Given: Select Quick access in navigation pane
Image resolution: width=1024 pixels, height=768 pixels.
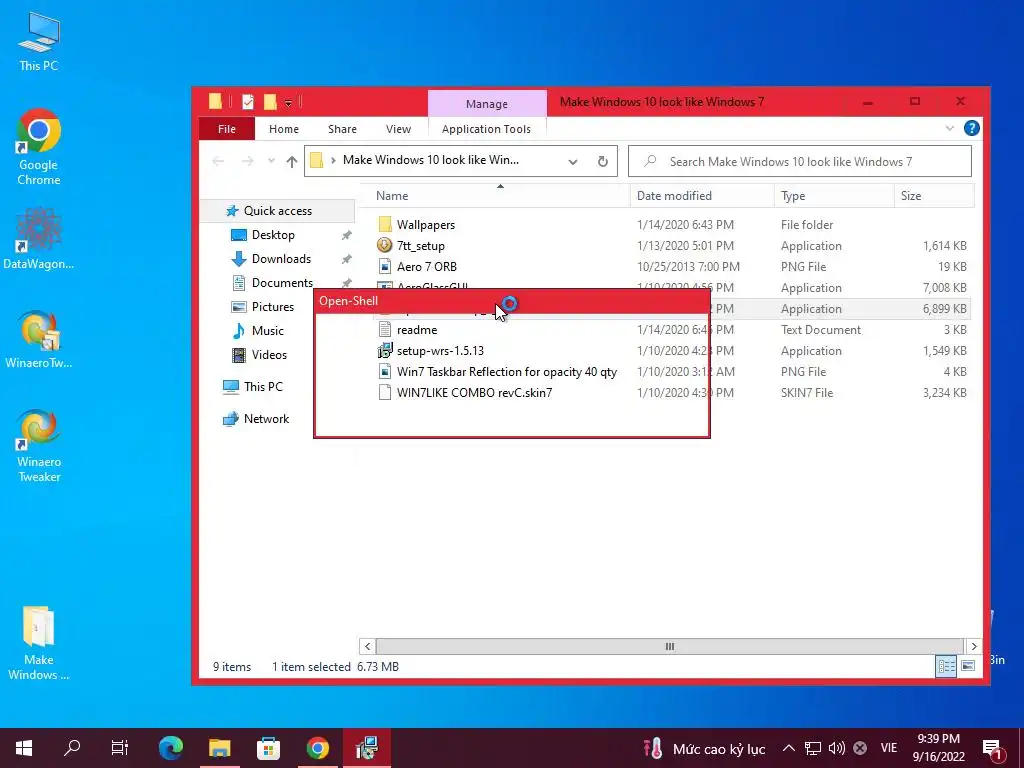Looking at the screenshot, I should [x=278, y=211].
